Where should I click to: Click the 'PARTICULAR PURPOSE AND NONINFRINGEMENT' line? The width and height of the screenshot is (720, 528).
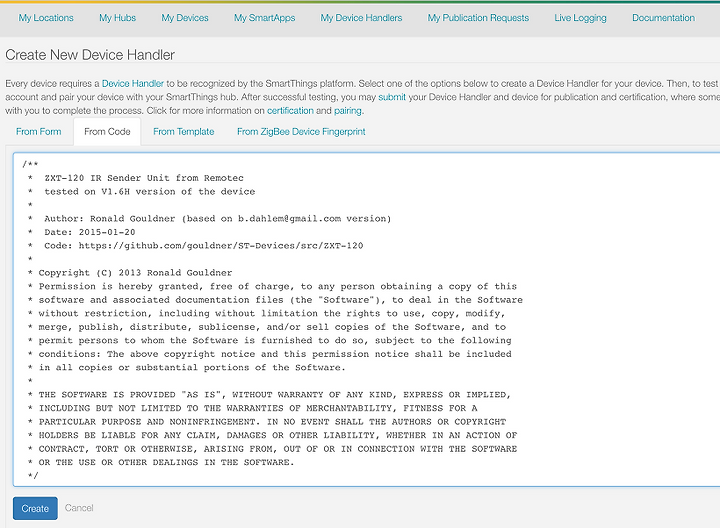(x=272, y=422)
